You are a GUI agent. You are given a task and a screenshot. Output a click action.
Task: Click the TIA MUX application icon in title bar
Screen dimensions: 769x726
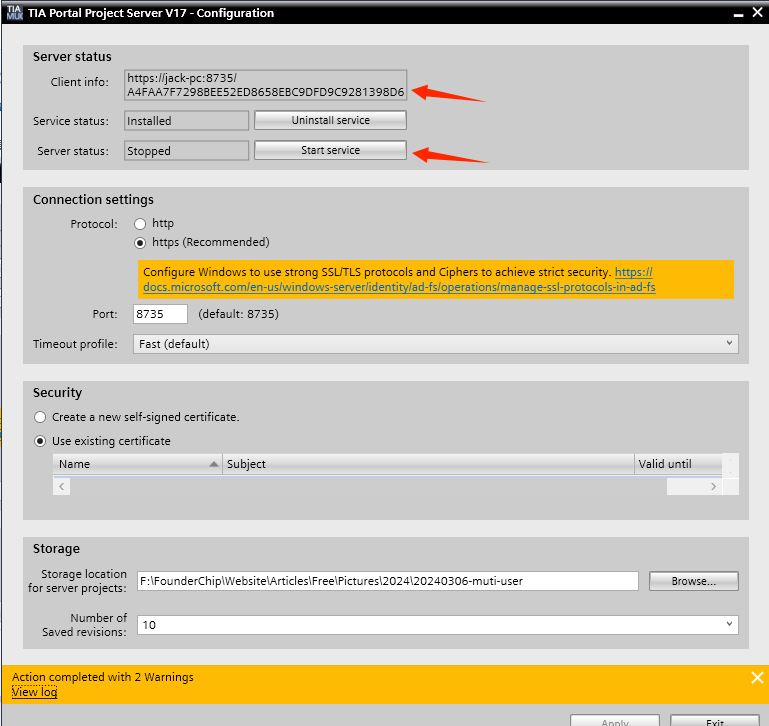(x=14, y=12)
